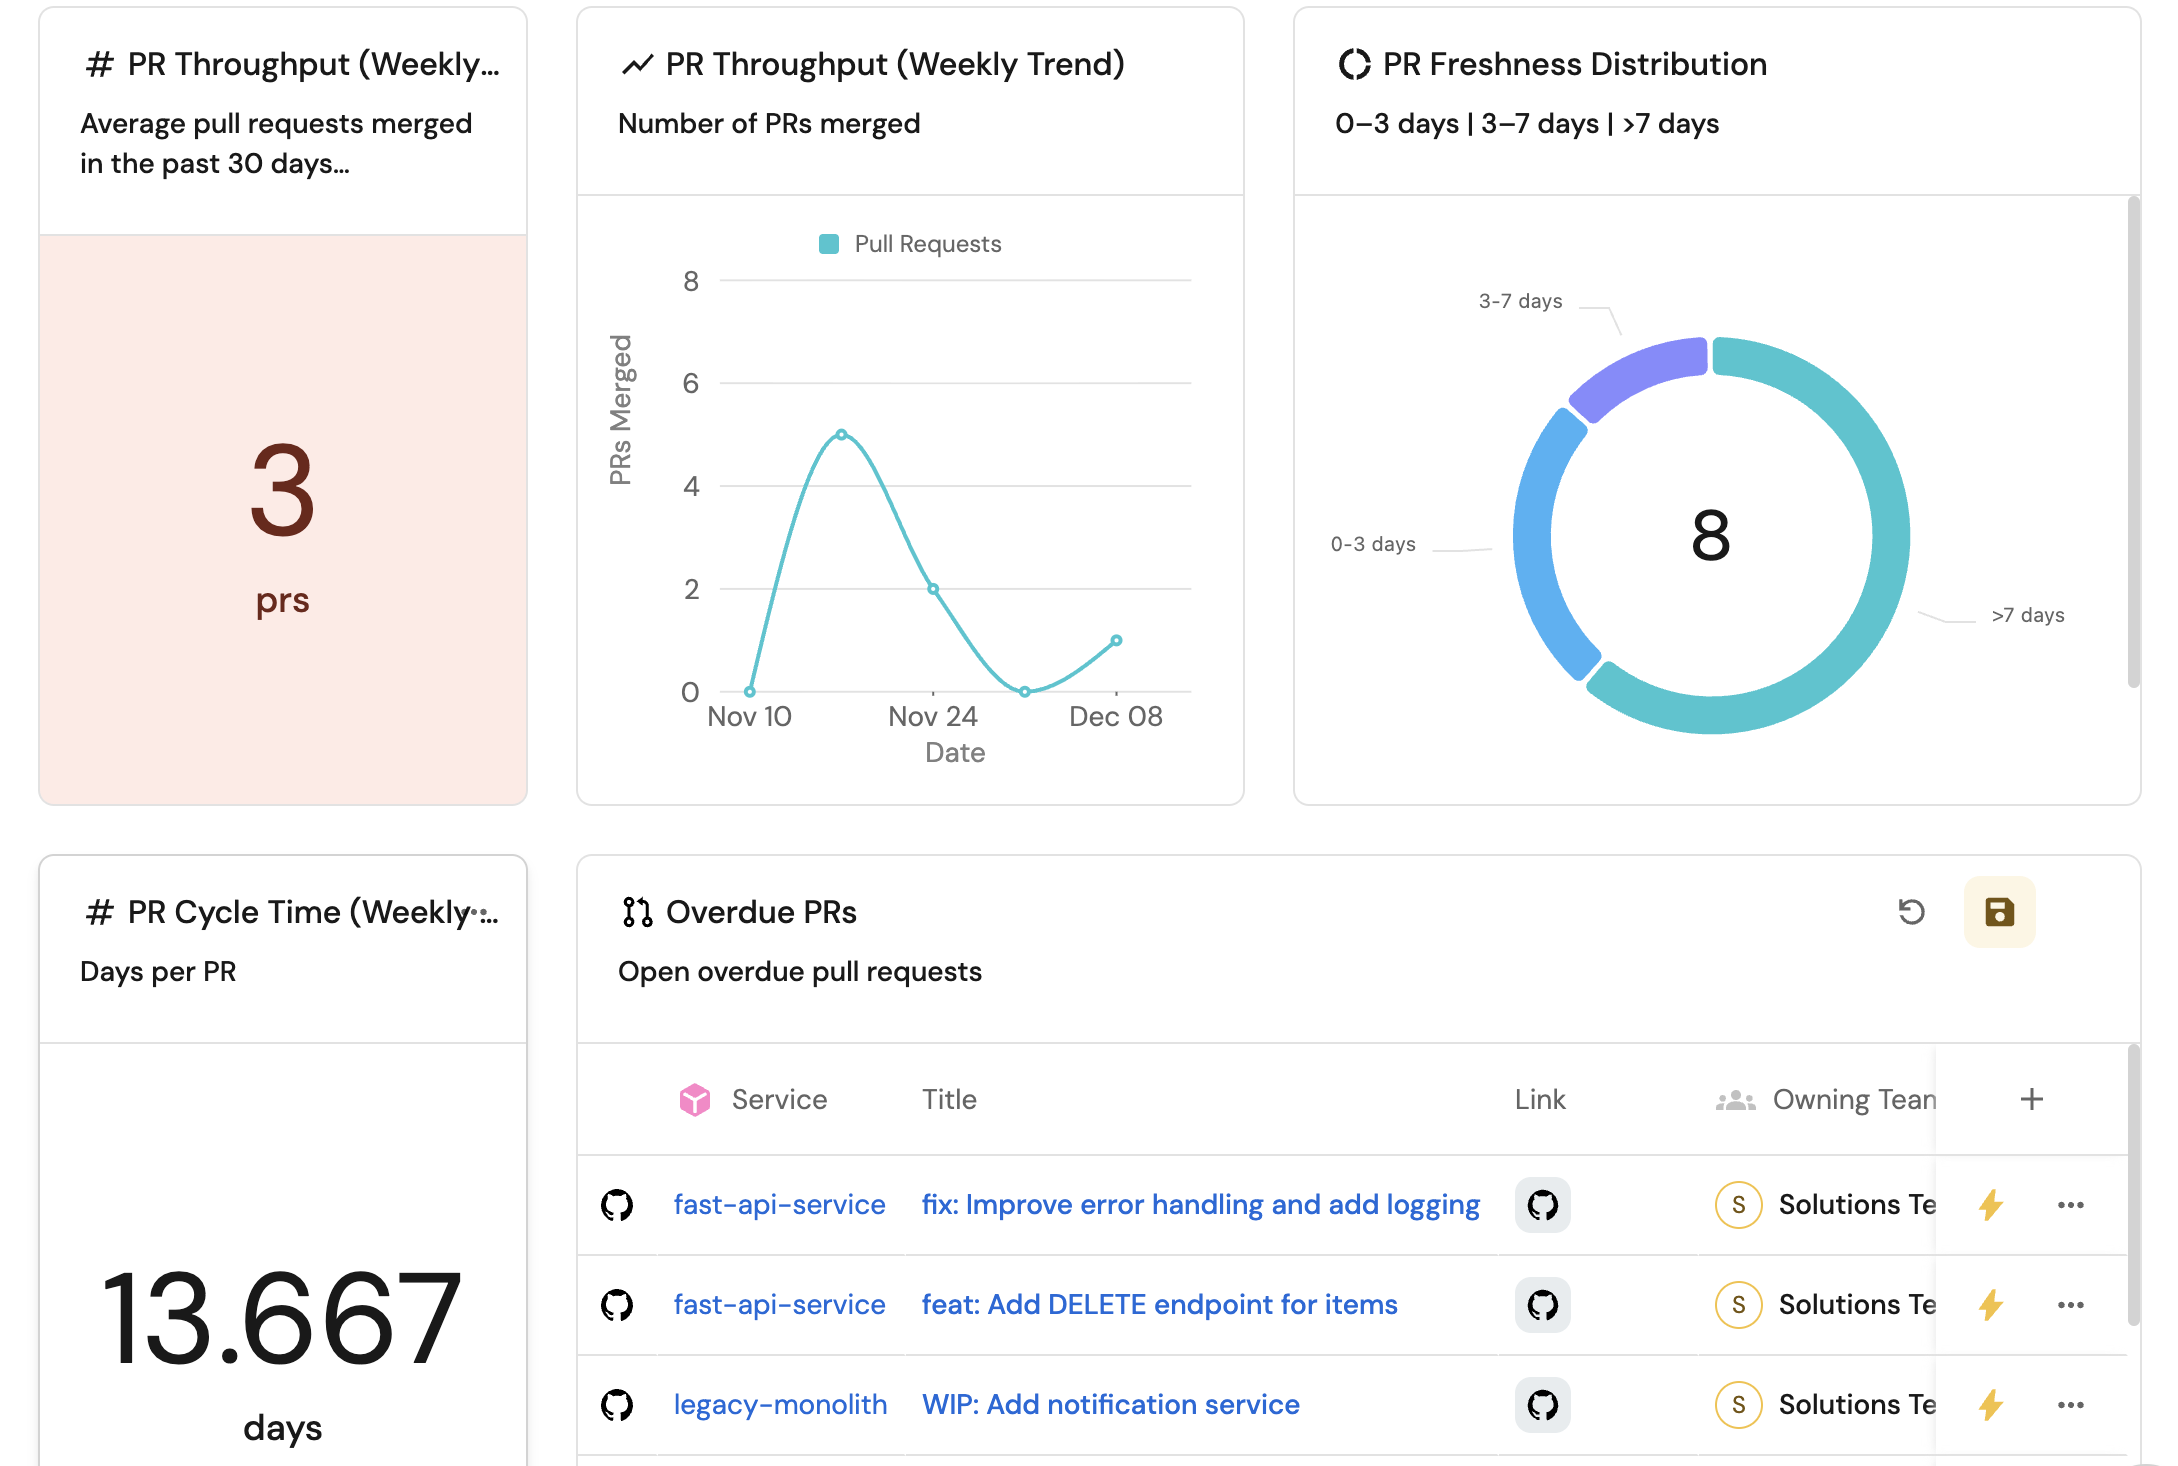Click the Title column header
This screenshot has height=1466, width=2178.
click(x=948, y=1099)
